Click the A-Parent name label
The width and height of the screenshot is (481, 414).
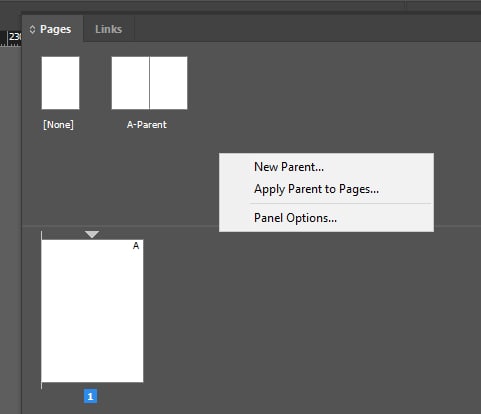pos(147,125)
